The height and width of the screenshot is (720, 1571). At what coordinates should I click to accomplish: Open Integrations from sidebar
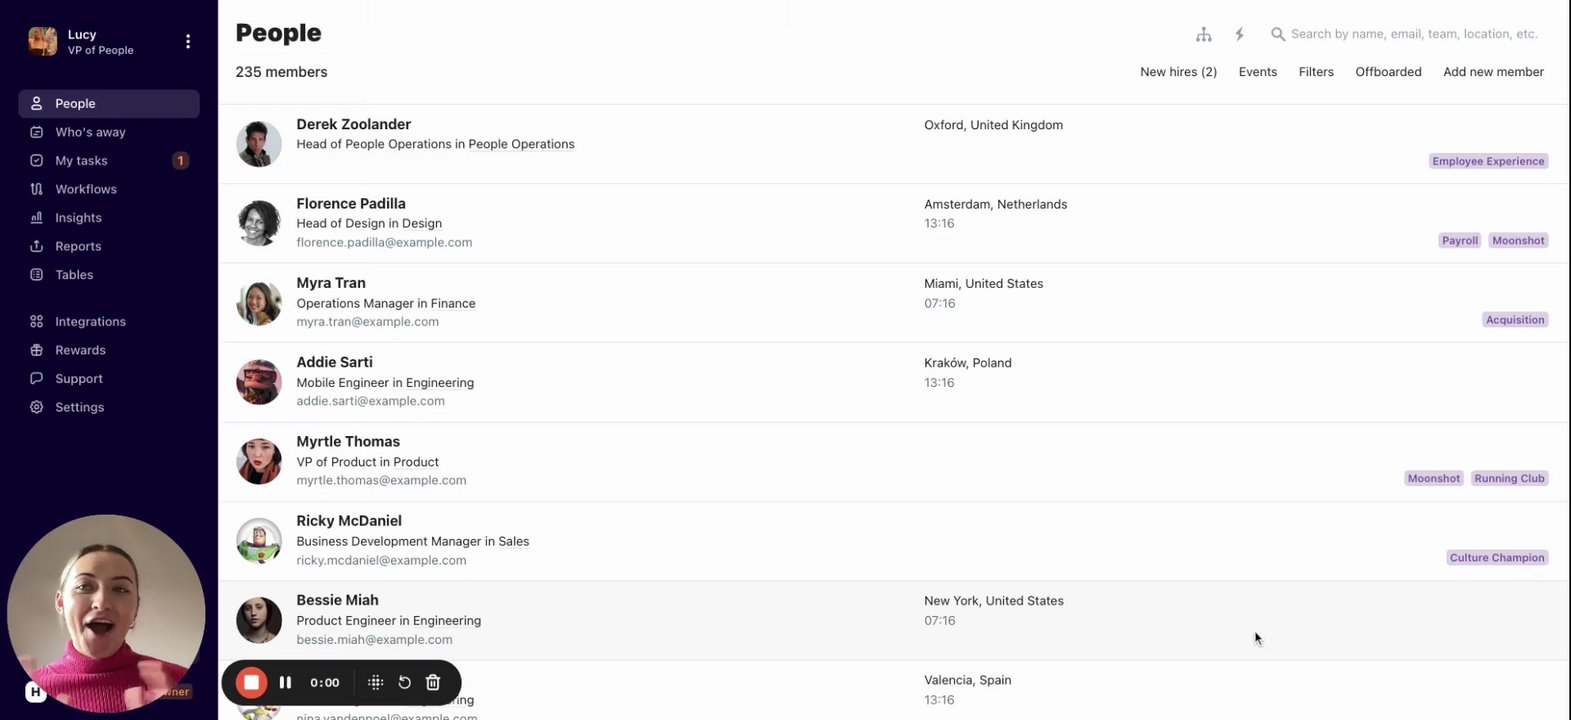[90, 321]
